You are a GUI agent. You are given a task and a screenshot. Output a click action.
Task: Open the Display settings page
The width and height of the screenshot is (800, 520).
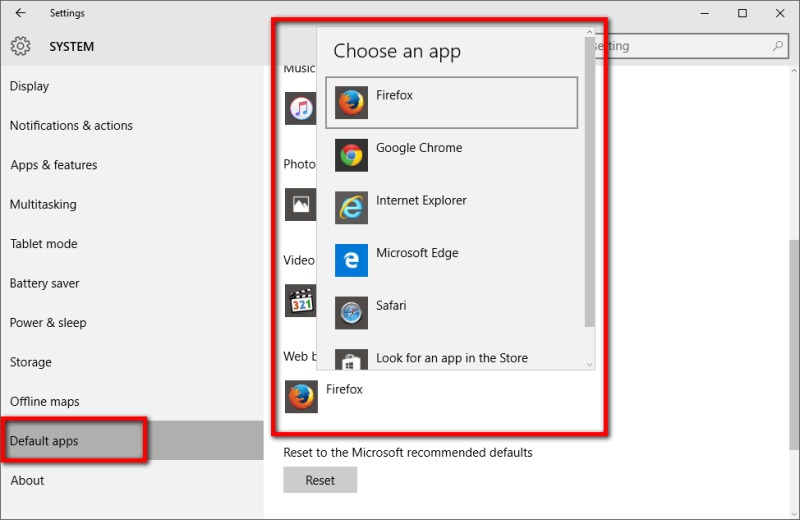(132, 86)
